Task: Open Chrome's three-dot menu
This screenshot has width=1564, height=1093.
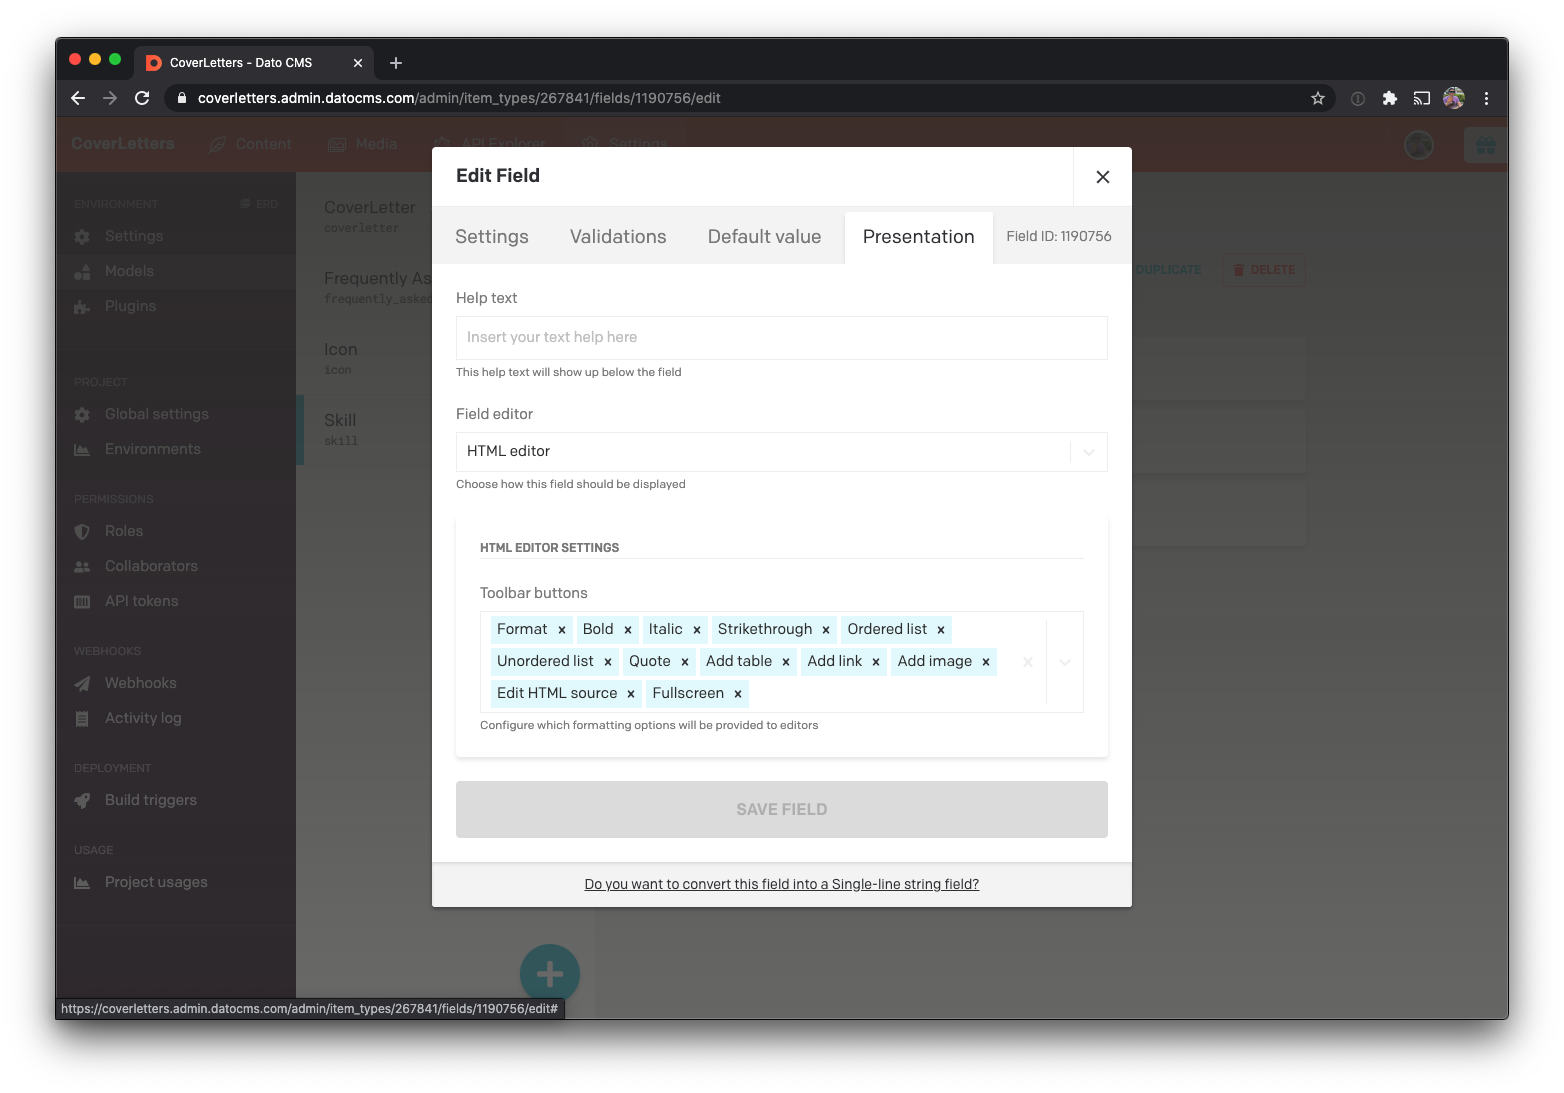Action: tap(1486, 98)
